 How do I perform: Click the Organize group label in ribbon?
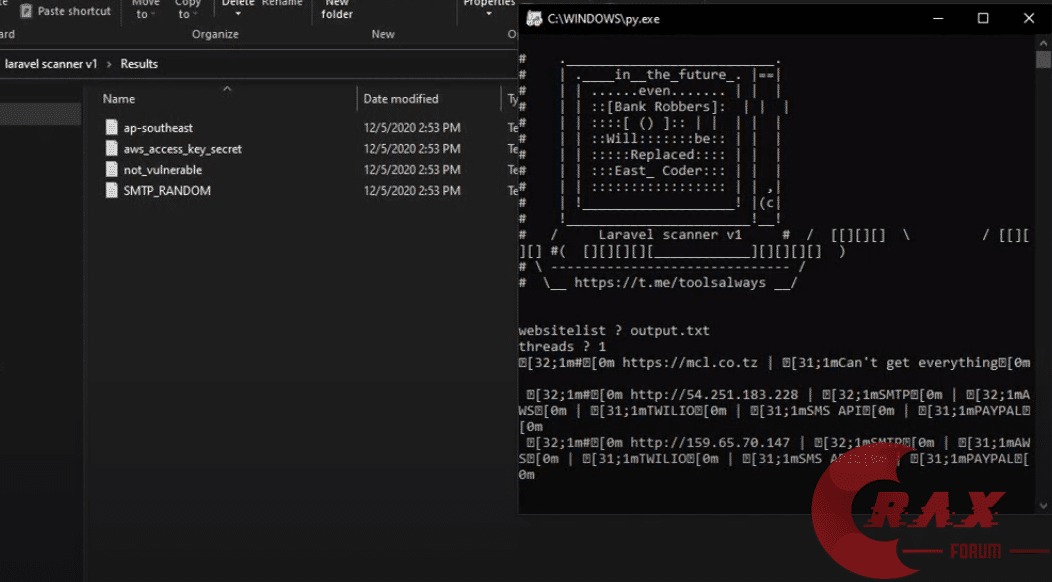click(215, 34)
